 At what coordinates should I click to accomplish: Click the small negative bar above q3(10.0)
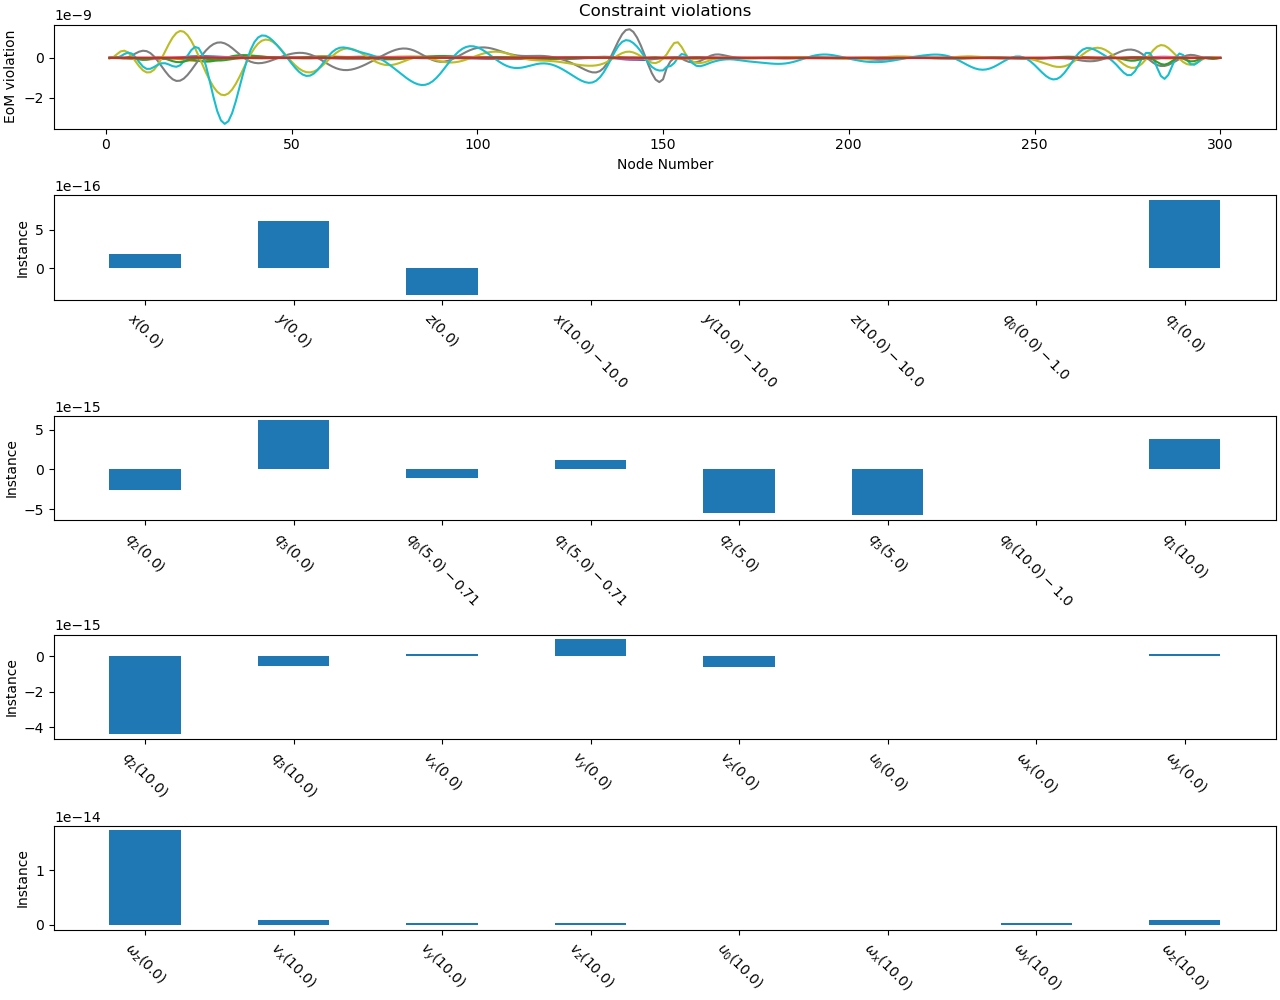[293, 661]
